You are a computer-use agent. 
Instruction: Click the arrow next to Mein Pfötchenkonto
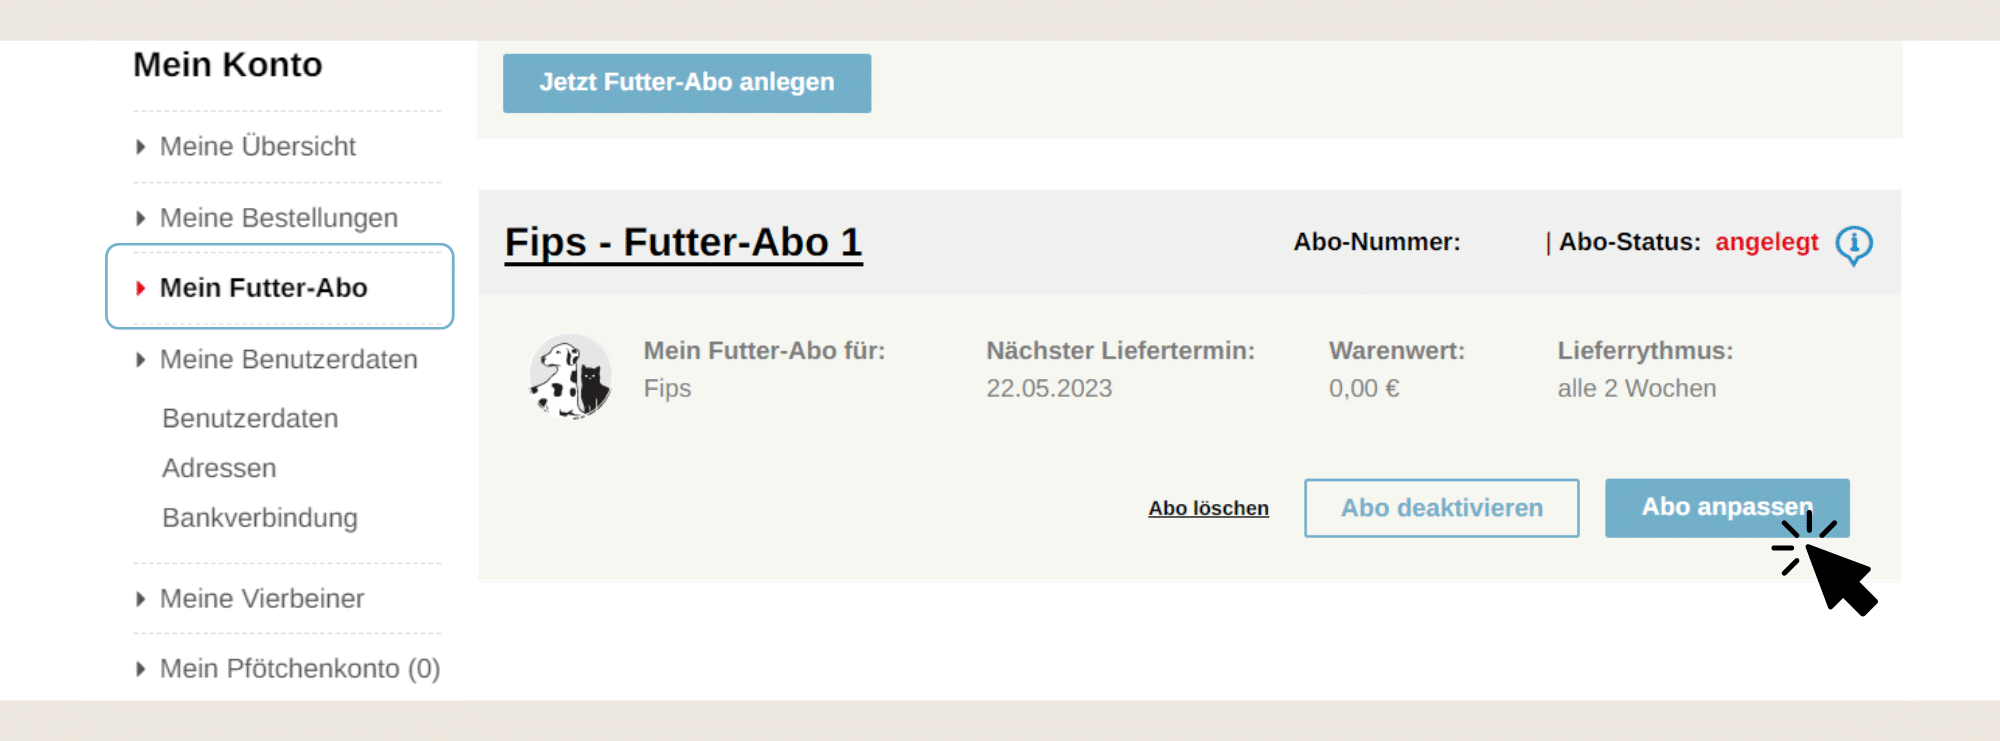click(x=140, y=669)
